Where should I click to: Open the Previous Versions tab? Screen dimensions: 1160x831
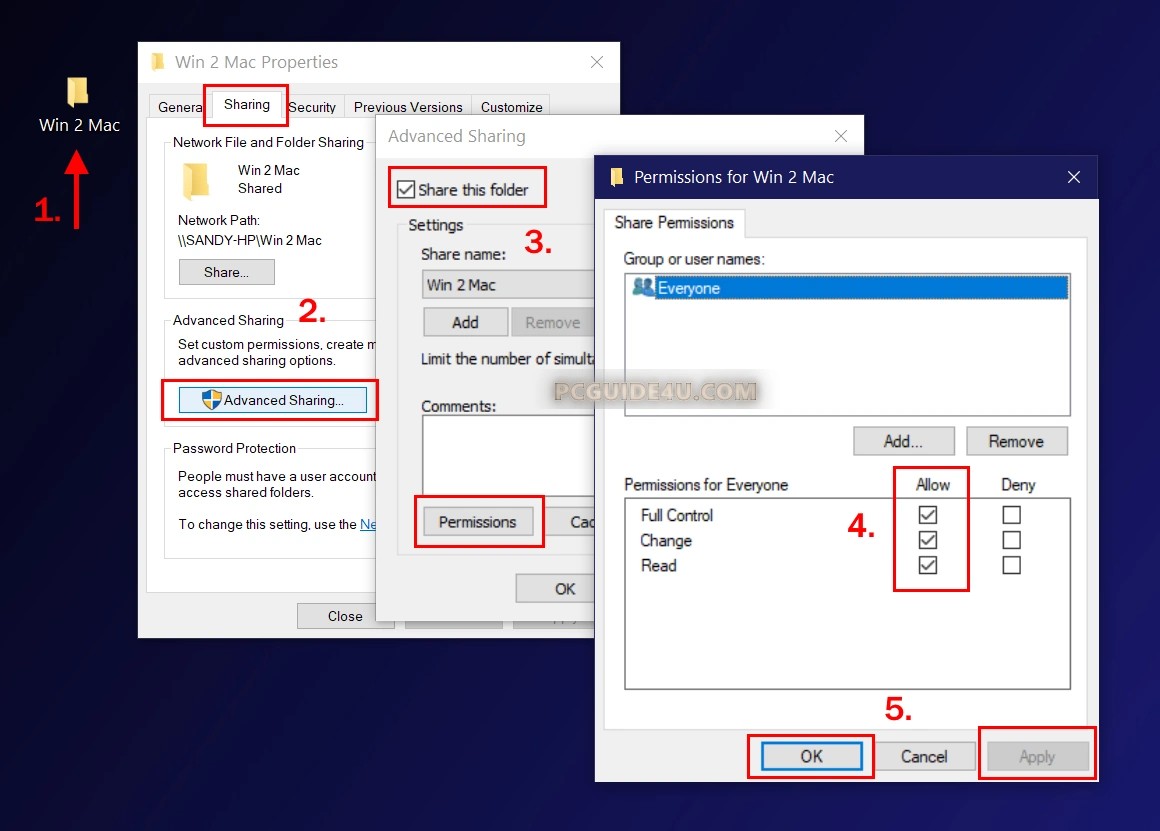point(408,107)
